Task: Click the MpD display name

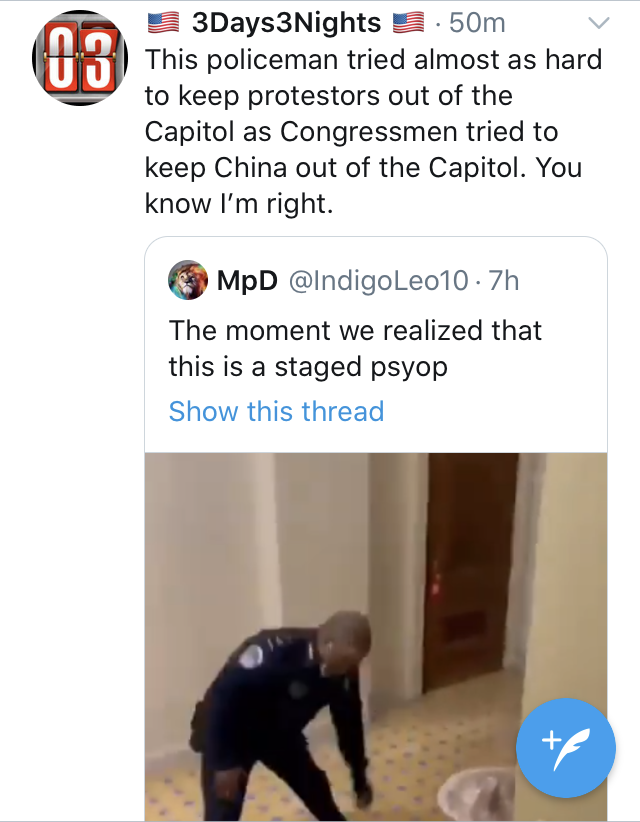Action: (x=247, y=280)
